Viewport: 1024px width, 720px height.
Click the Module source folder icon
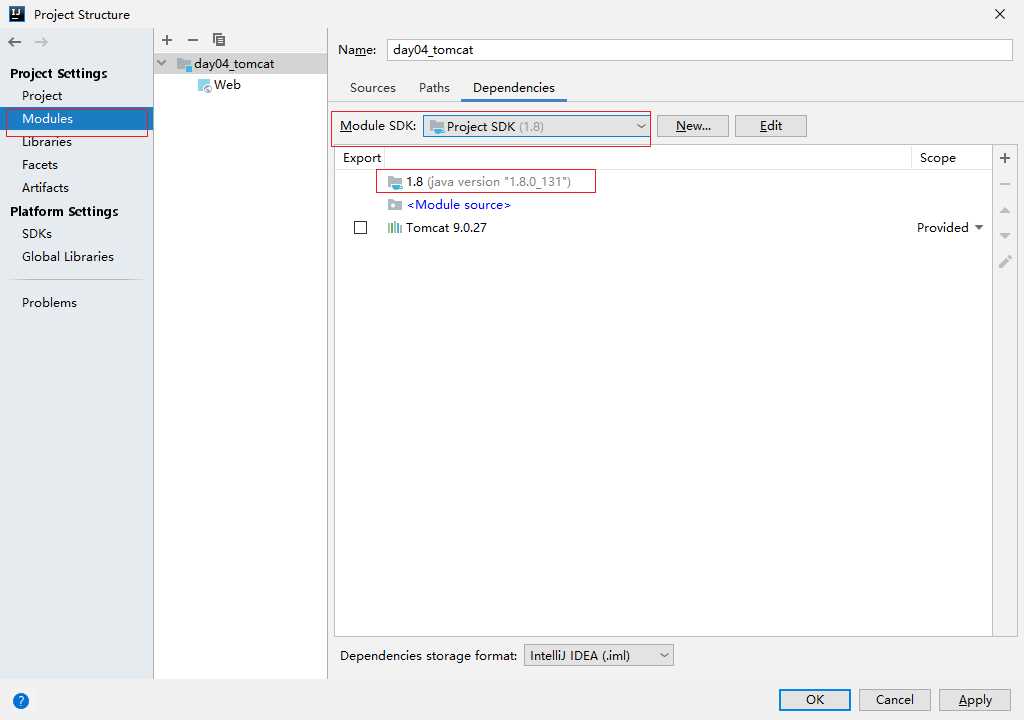[x=394, y=205]
